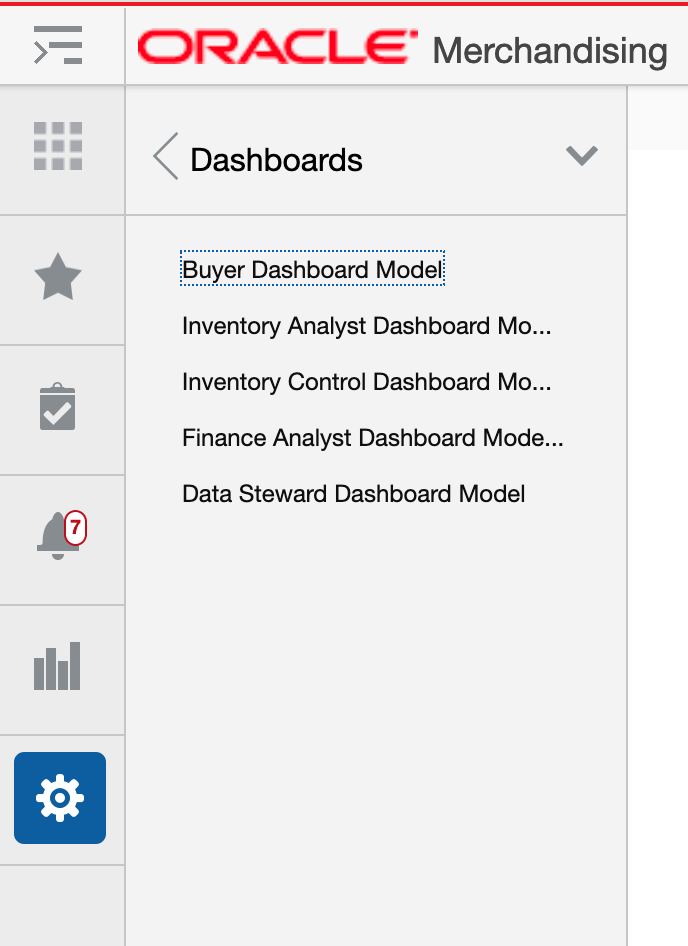Click the highlighted Settings gear tile
Viewport: 688px width, 946px height.
[x=60, y=797]
